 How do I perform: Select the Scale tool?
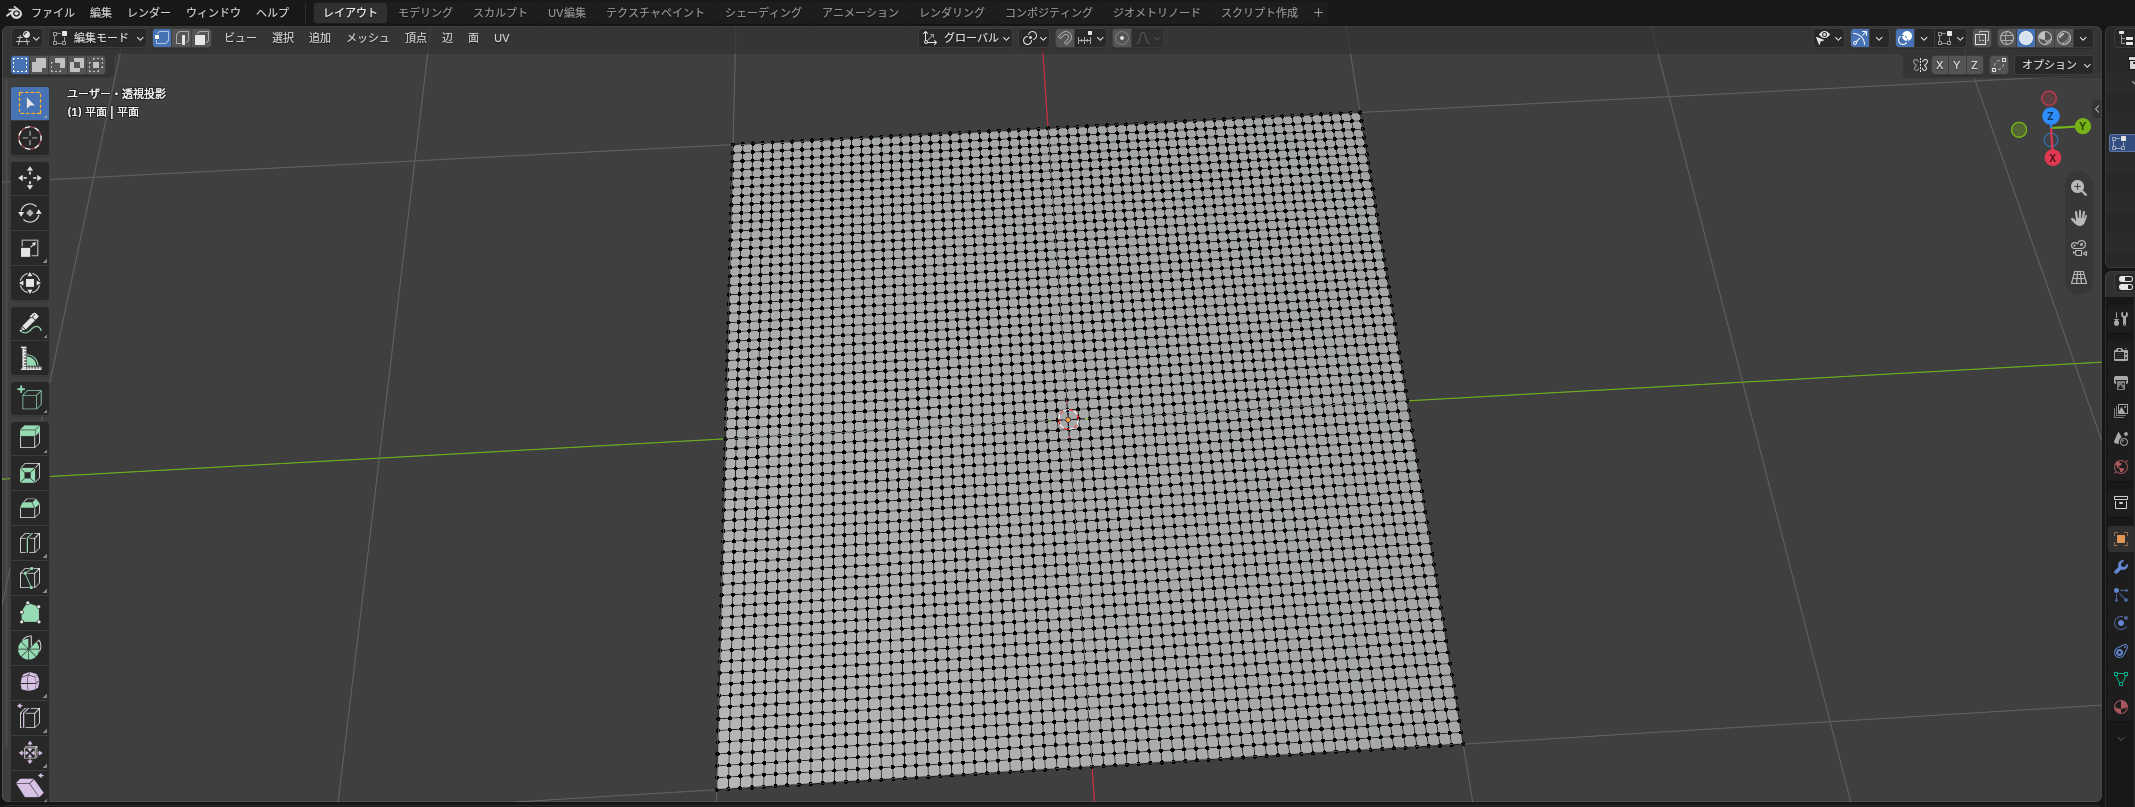(30, 248)
